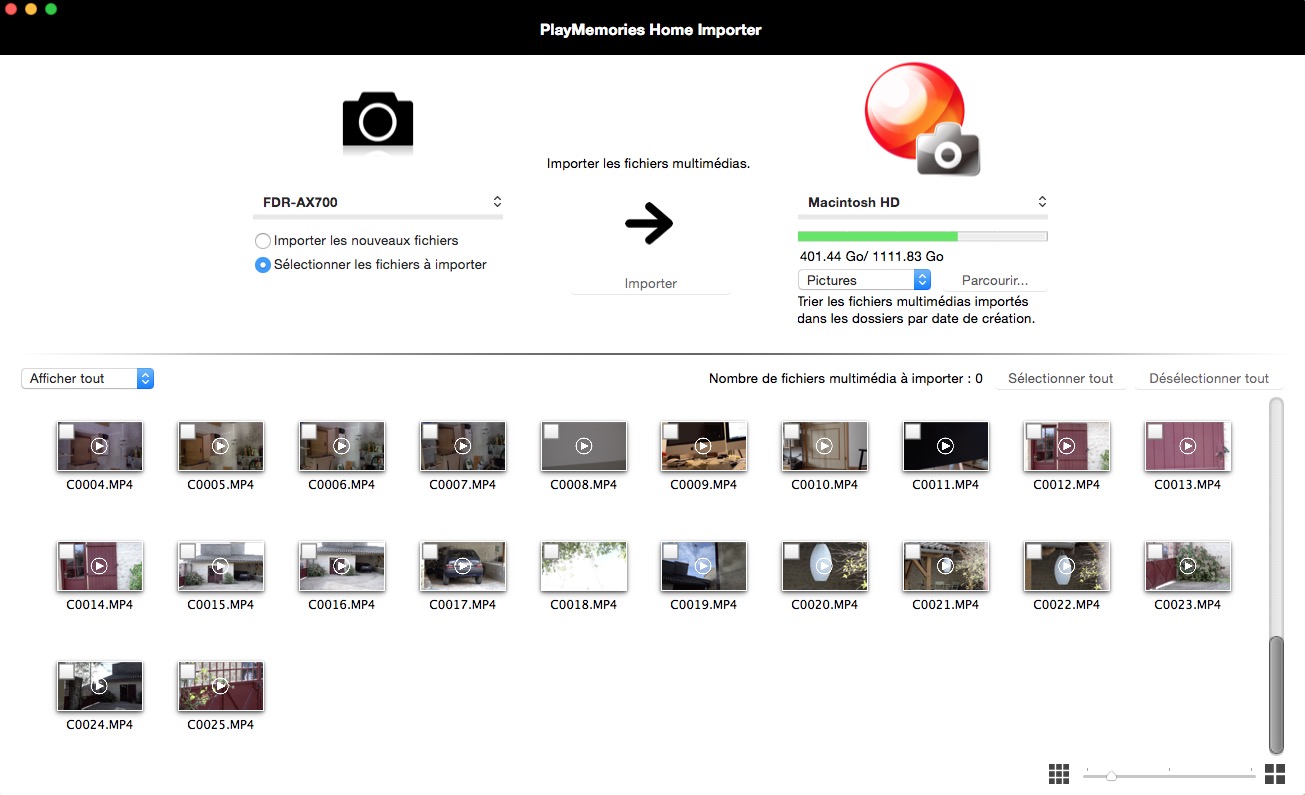1305x795 pixels.
Task: Open the FDR-AX700 device dropdown
Action: pos(378,202)
